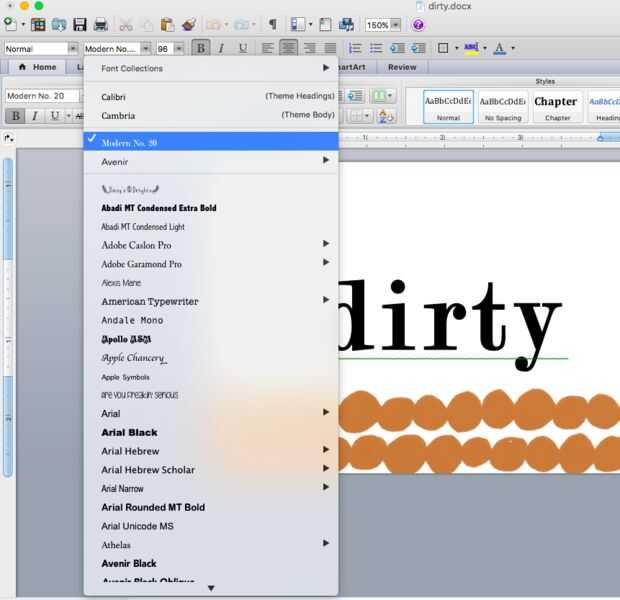Open the Sidebar pane icon

pos(298,25)
